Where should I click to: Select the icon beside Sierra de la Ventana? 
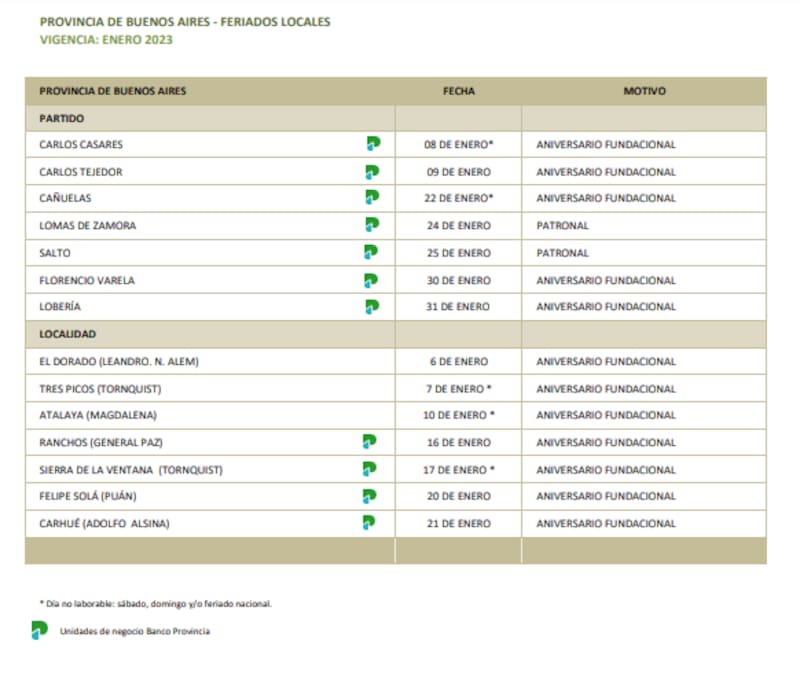(369, 469)
